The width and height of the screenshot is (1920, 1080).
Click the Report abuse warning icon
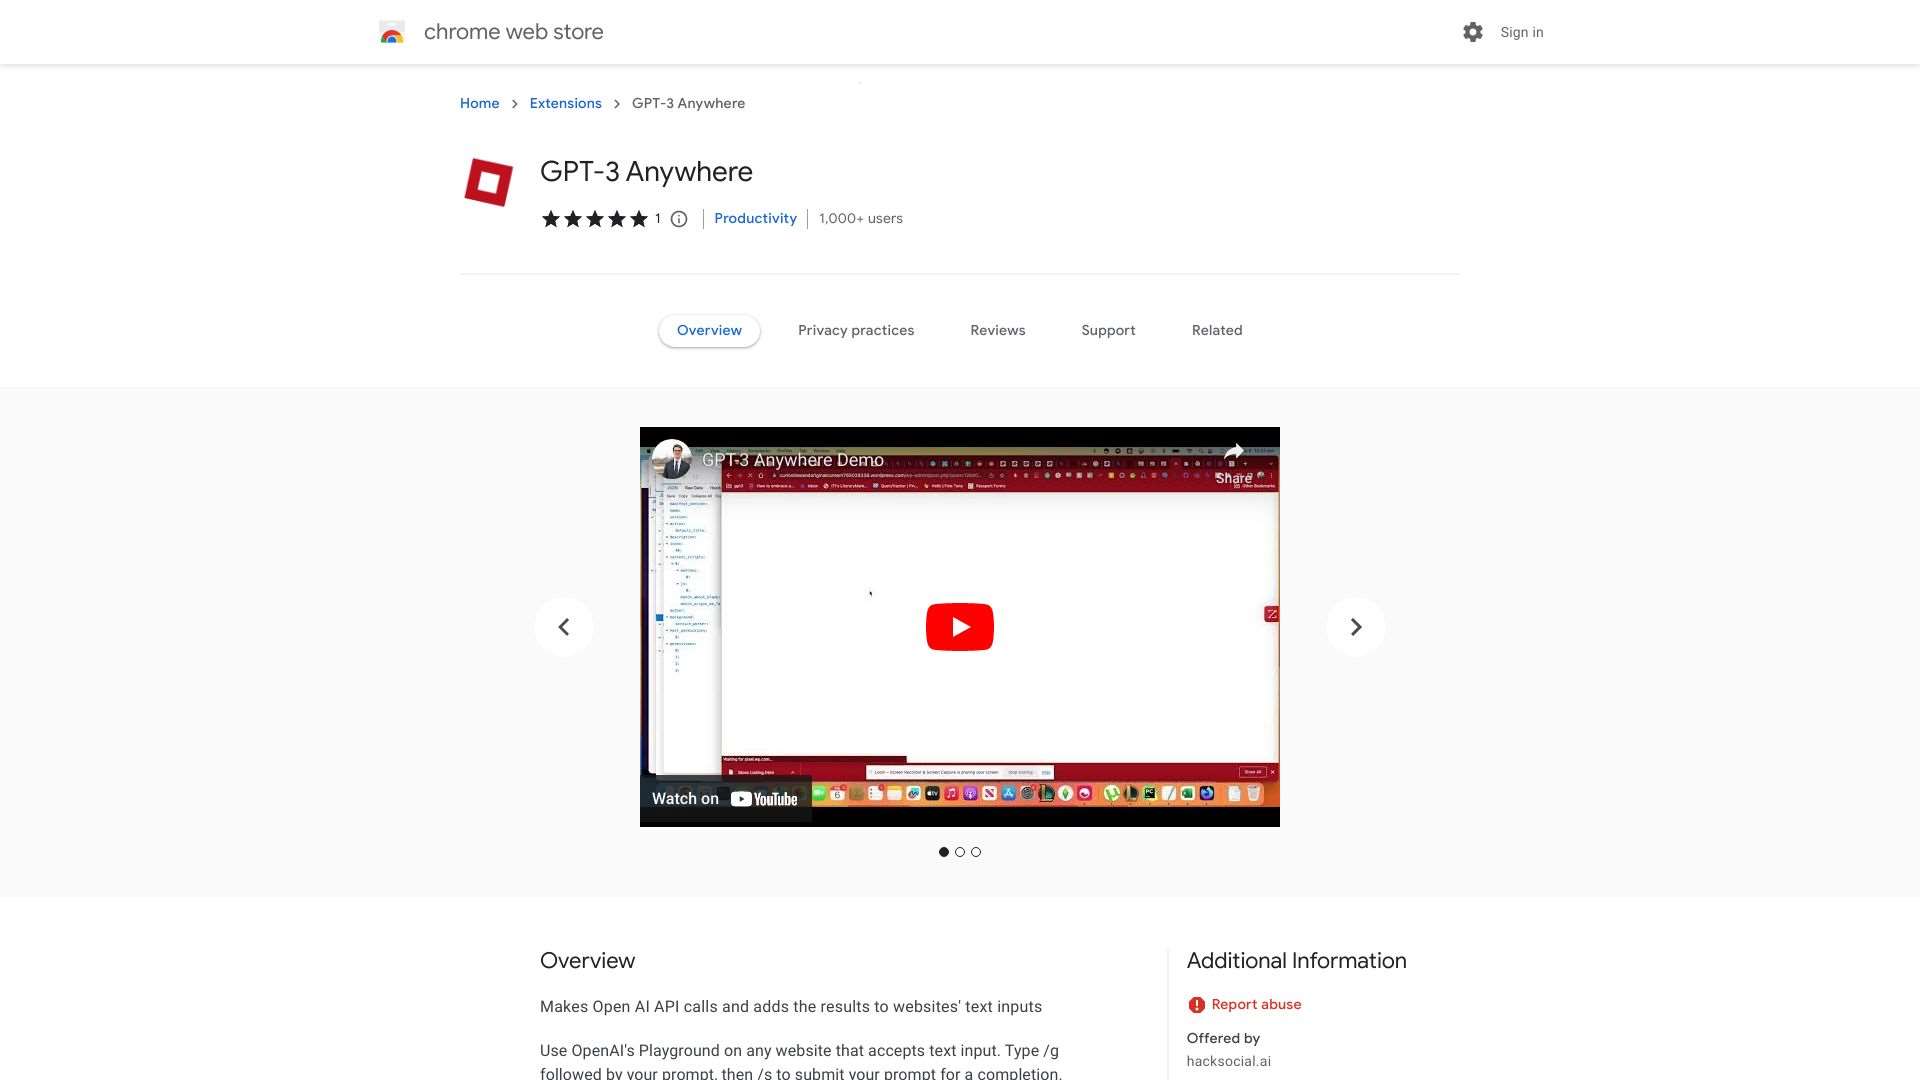(x=1196, y=1005)
